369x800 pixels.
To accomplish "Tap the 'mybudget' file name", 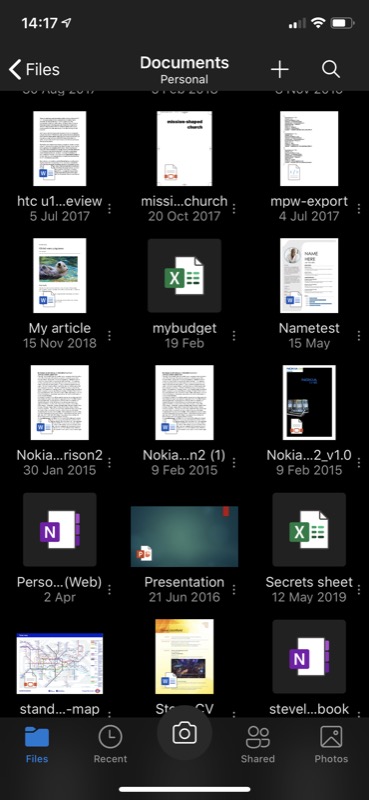I will (184, 328).
